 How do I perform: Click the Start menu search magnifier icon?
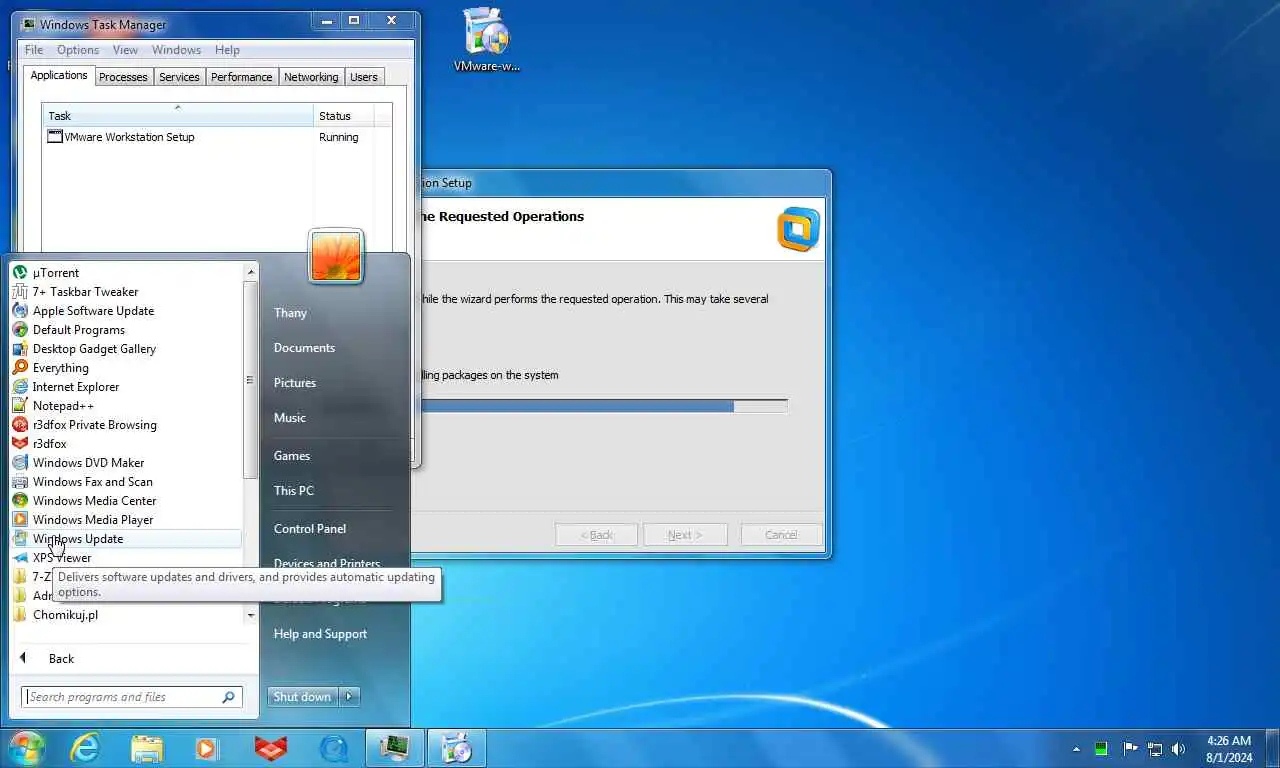tap(229, 697)
